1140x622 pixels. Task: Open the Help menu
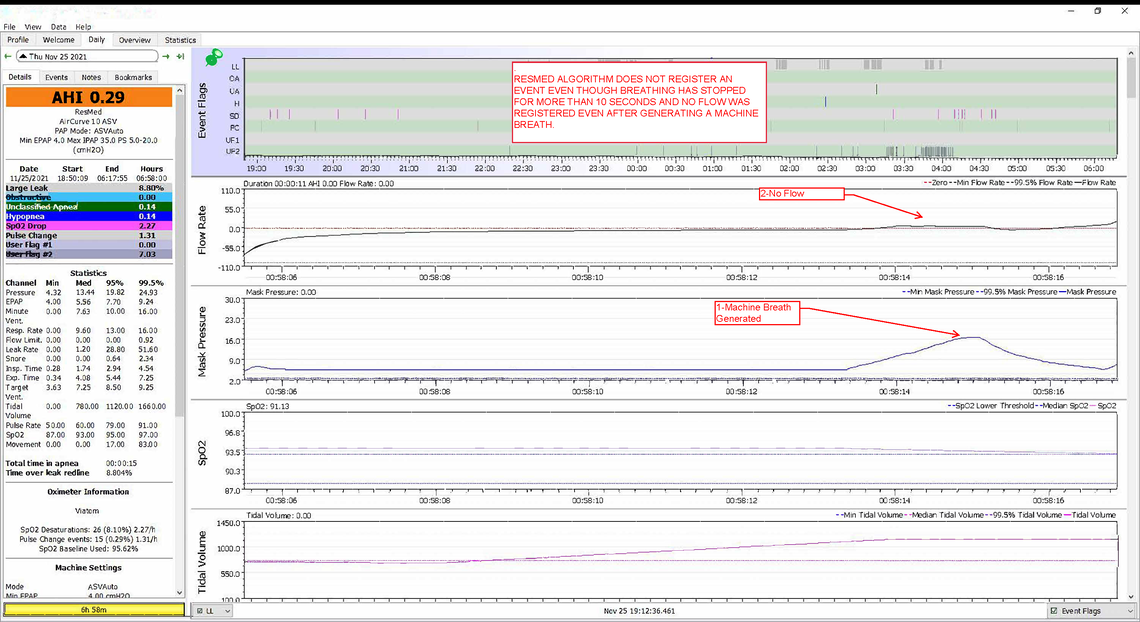click(84, 27)
